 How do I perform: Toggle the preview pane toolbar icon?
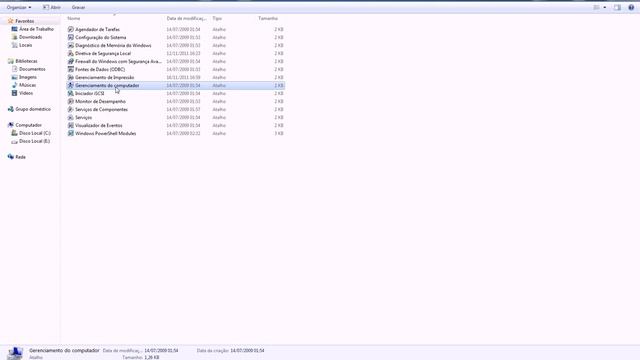click(617, 7)
